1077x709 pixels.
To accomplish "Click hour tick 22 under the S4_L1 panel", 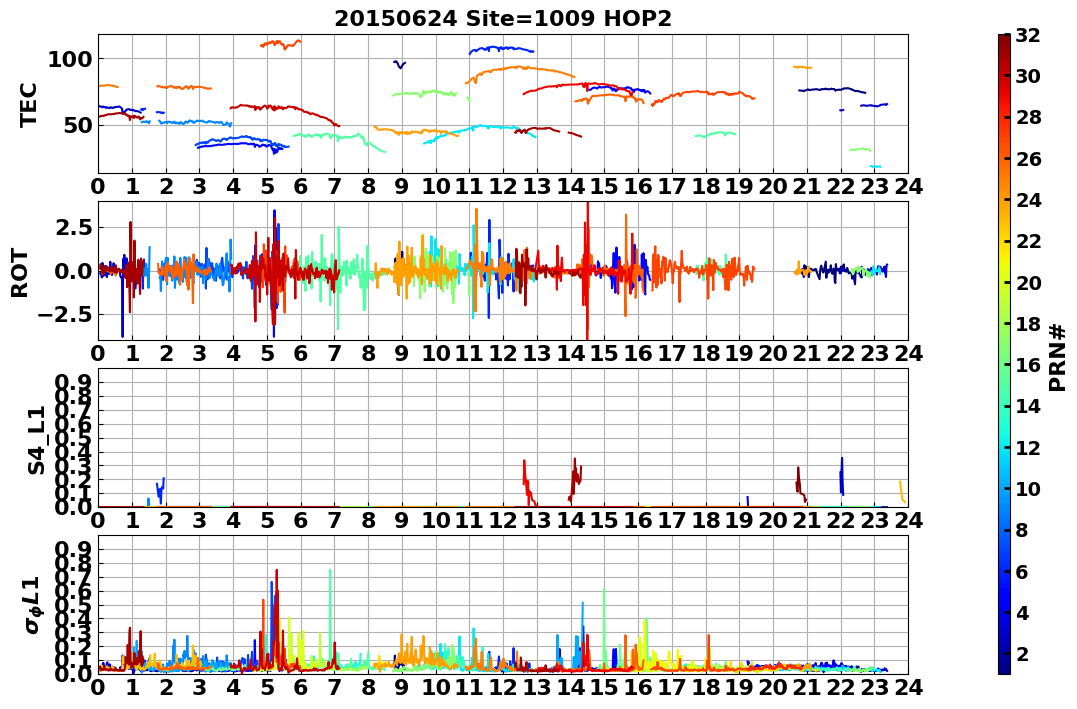I will coord(841,520).
